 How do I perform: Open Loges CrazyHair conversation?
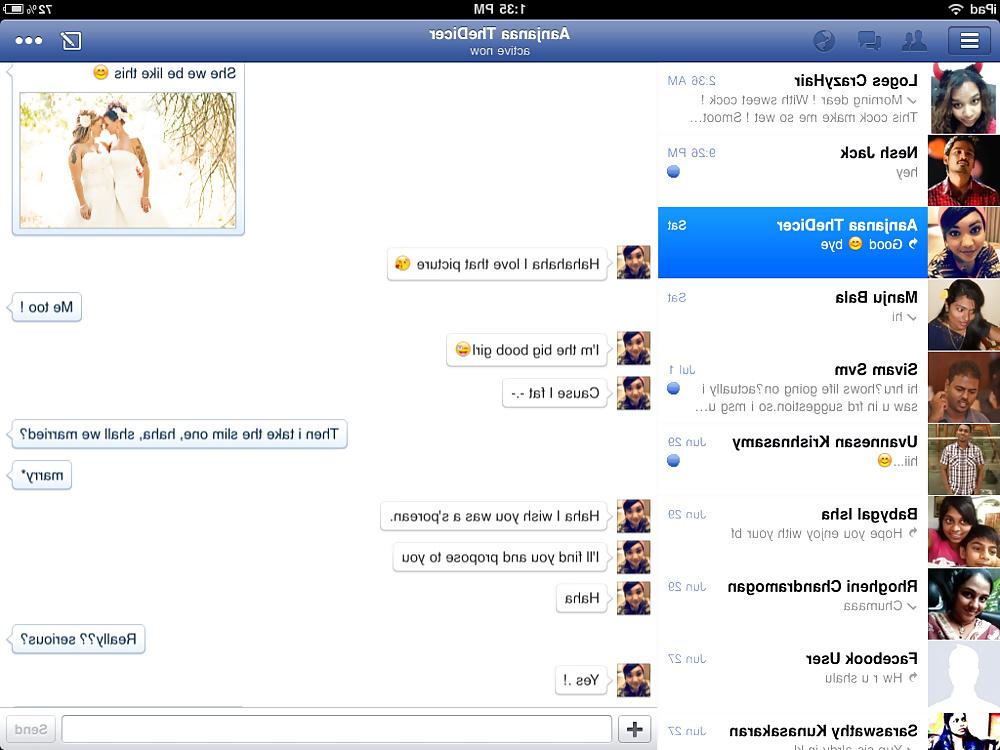828,98
